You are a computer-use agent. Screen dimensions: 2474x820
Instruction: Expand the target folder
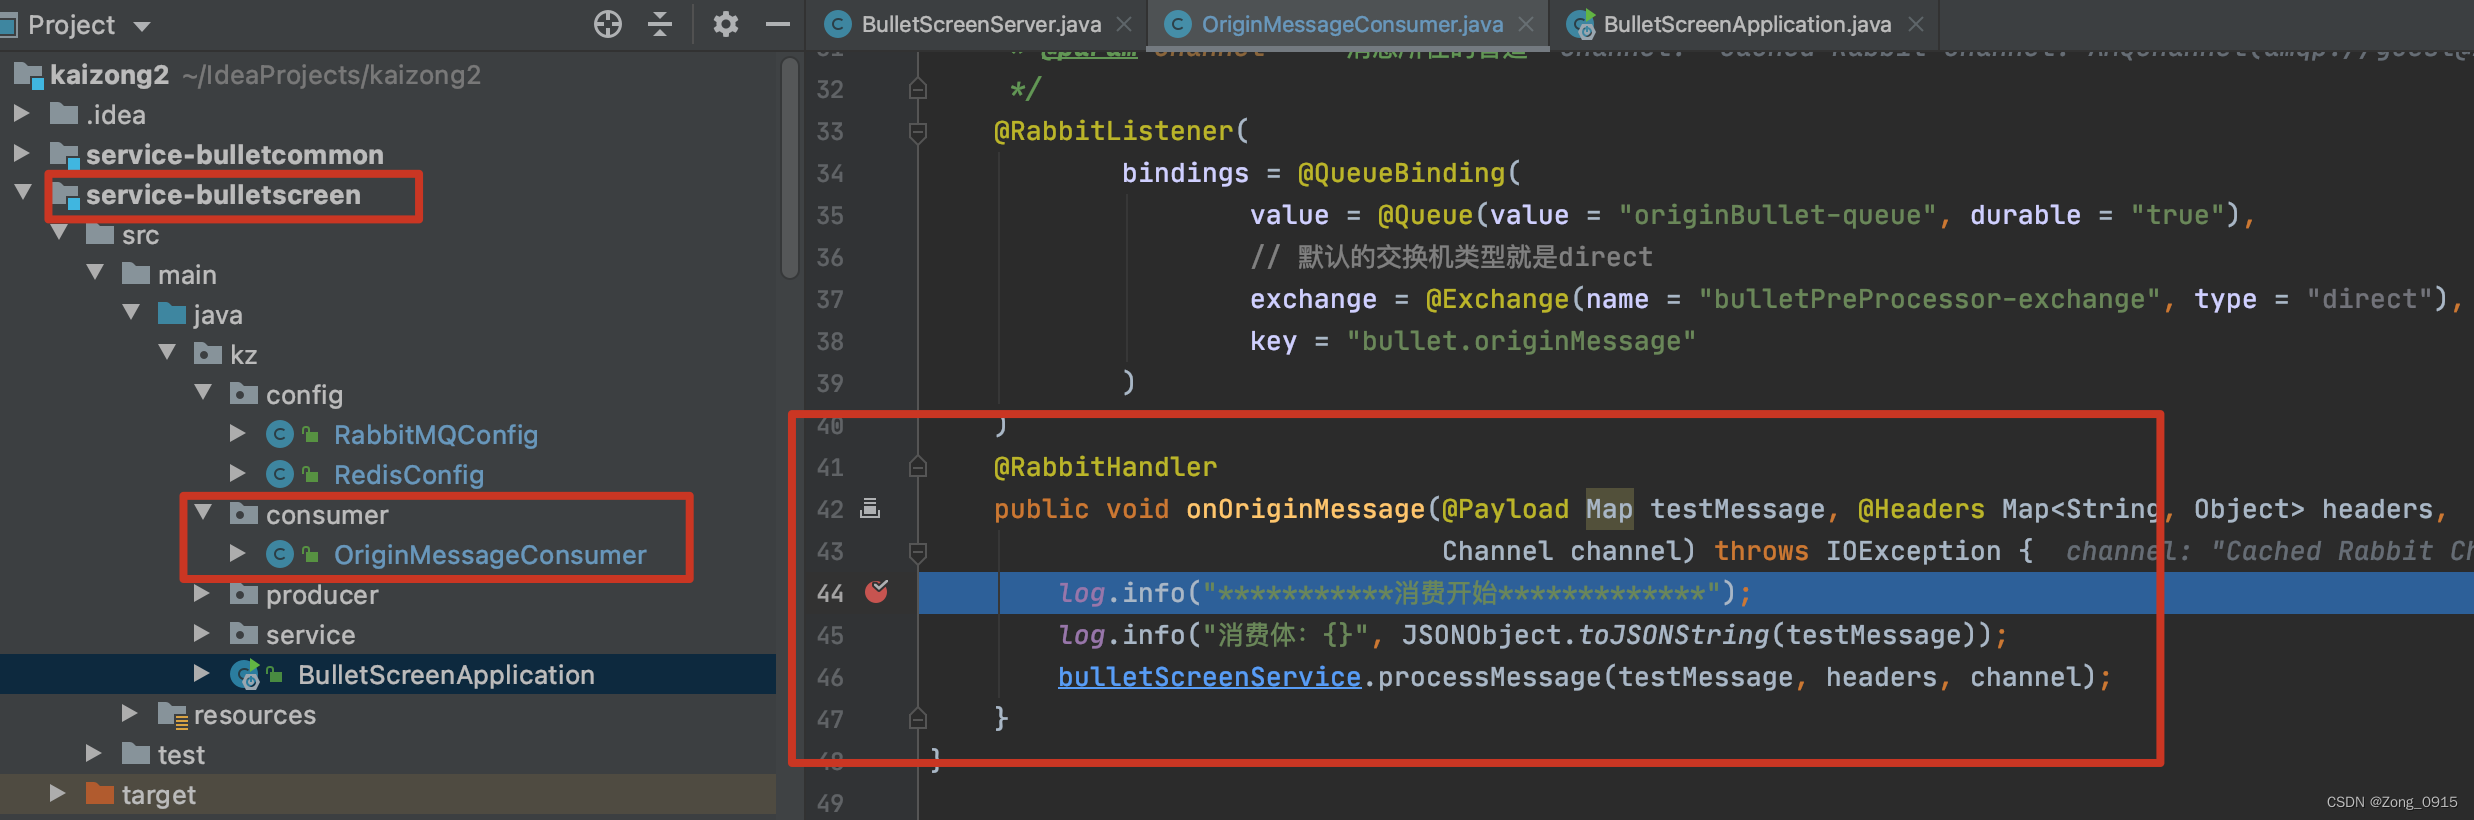[x=57, y=793]
